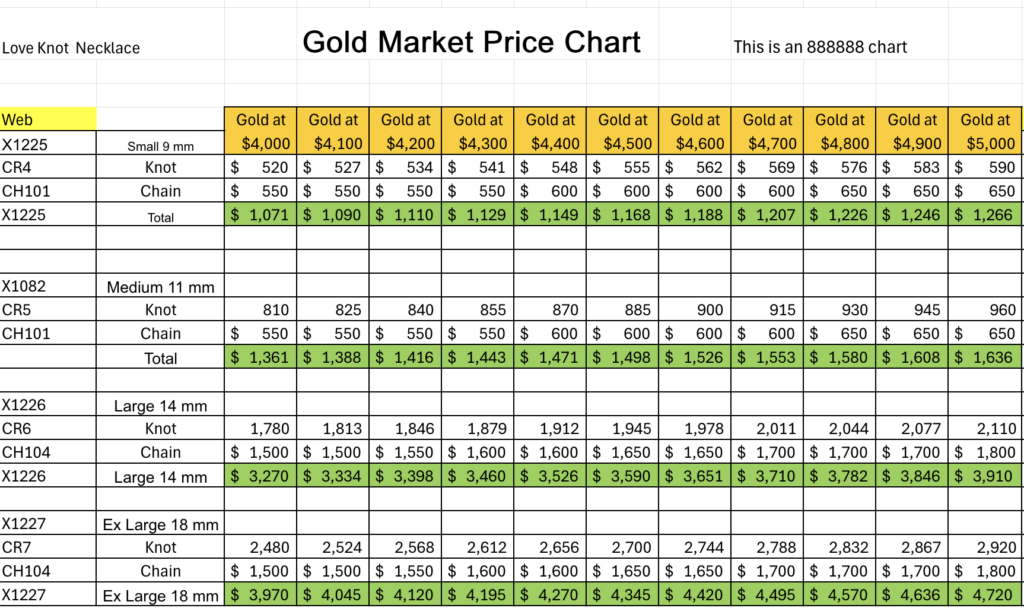Select the "Gold at $4,500" header cell

(x=622, y=131)
